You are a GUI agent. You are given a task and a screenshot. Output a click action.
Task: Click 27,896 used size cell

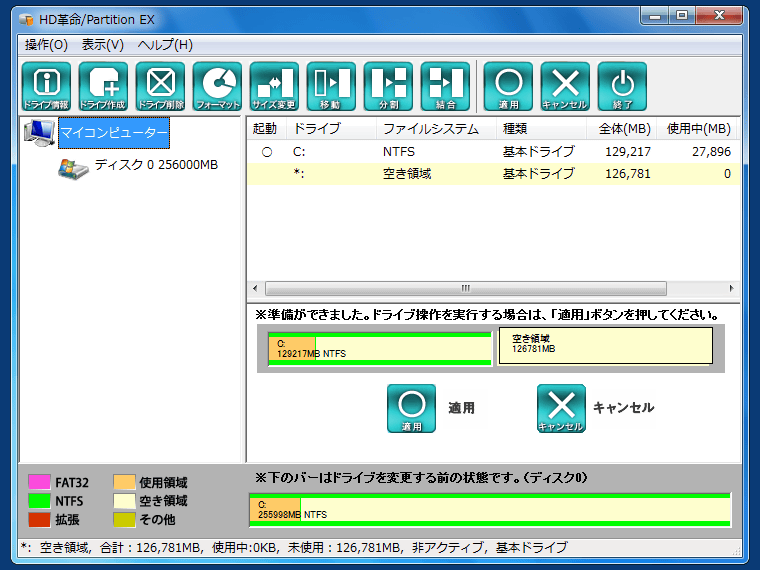tap(711, 152)
